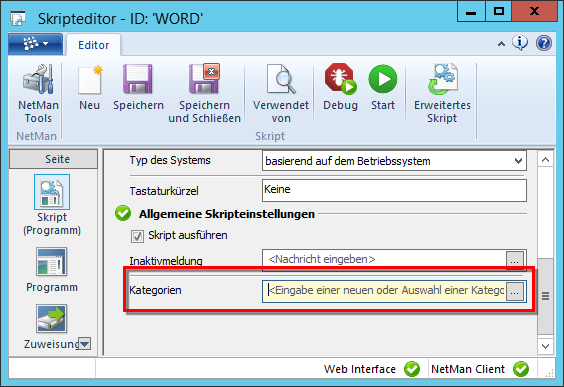Click the NetMan Client status check
The width and height of the screenshot is (564, 387).
[521, 369]
